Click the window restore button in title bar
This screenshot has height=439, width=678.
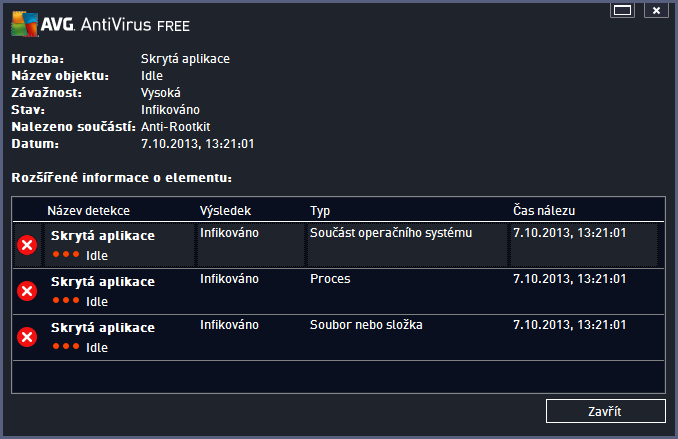623,11
